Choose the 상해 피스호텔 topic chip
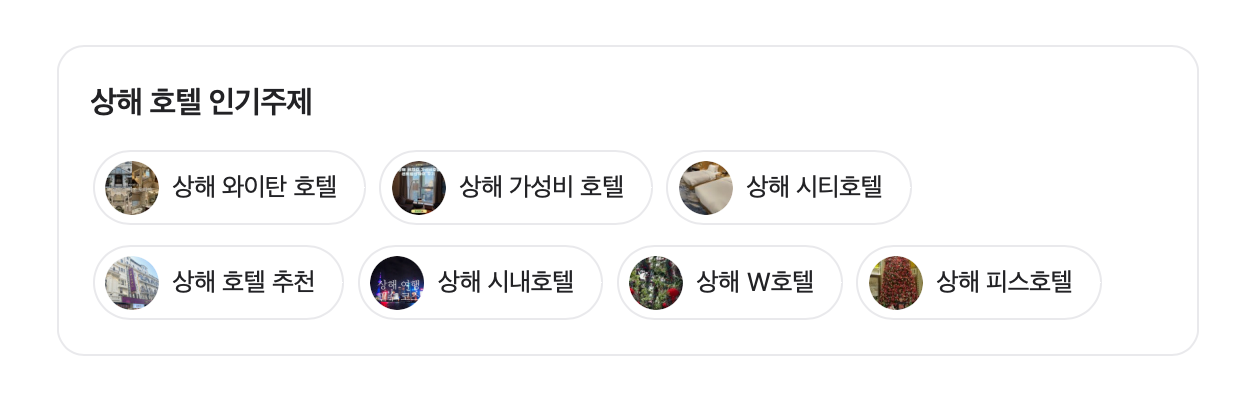Image resolution: width=1254 pixels, height=402 pixels. click(x=979, y=283)
